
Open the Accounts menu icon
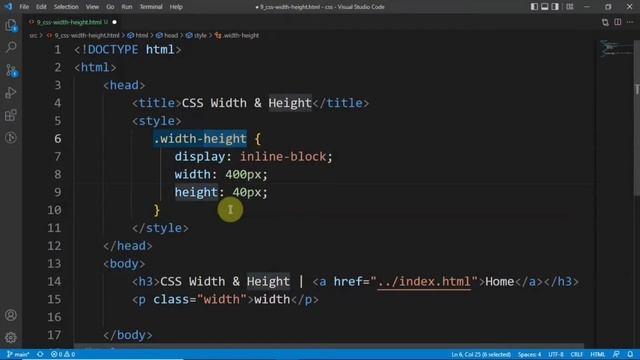point(11,315)
